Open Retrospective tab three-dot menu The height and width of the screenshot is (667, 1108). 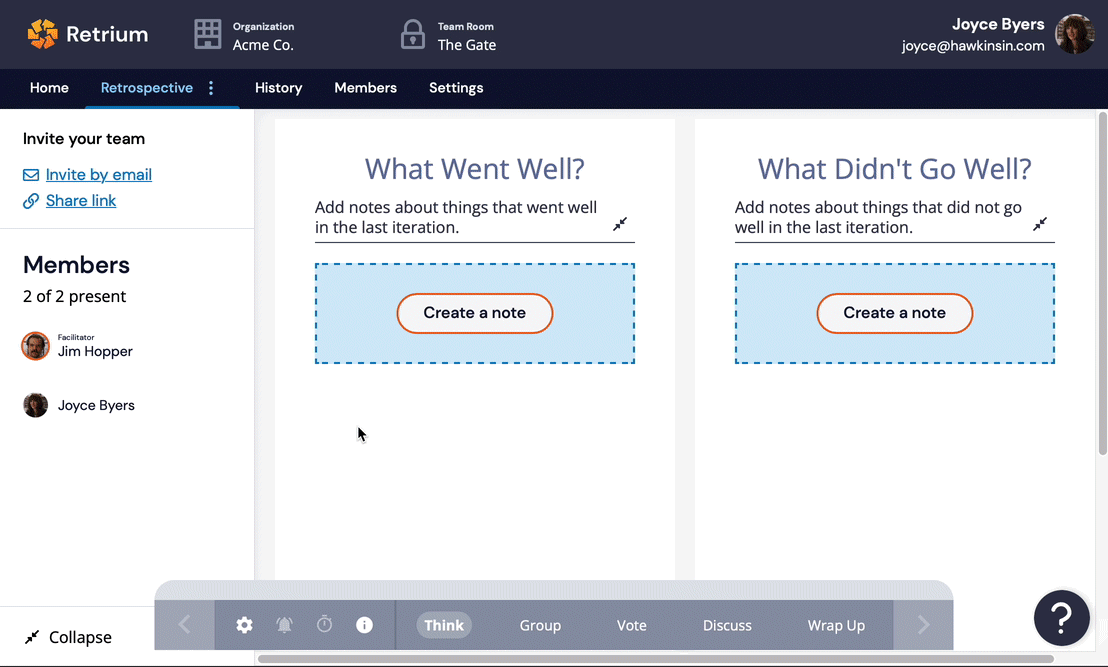click(211, 88)
